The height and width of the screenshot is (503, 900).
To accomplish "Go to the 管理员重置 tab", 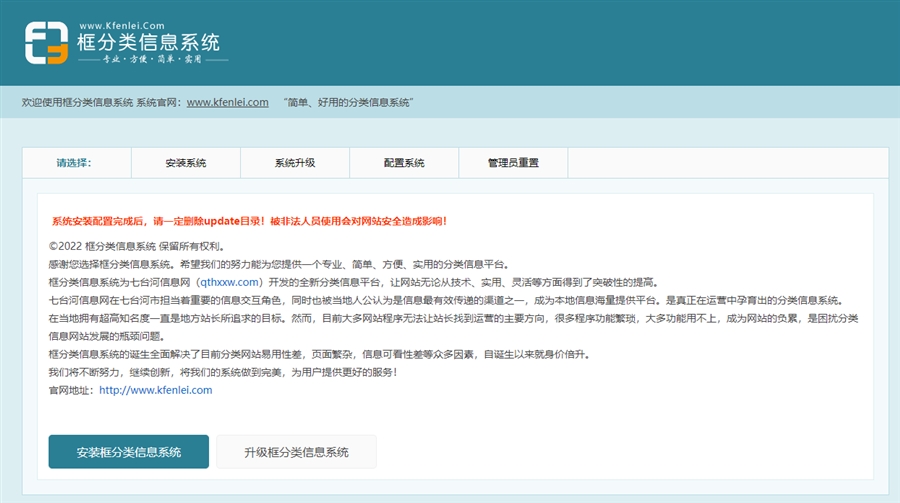I will tap(513, 163).
